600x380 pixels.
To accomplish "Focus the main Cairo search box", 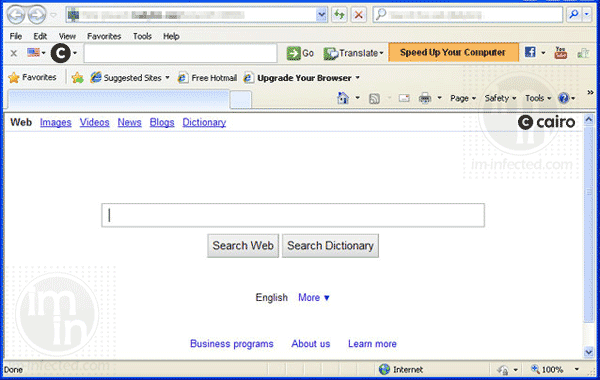I will 293,215.
